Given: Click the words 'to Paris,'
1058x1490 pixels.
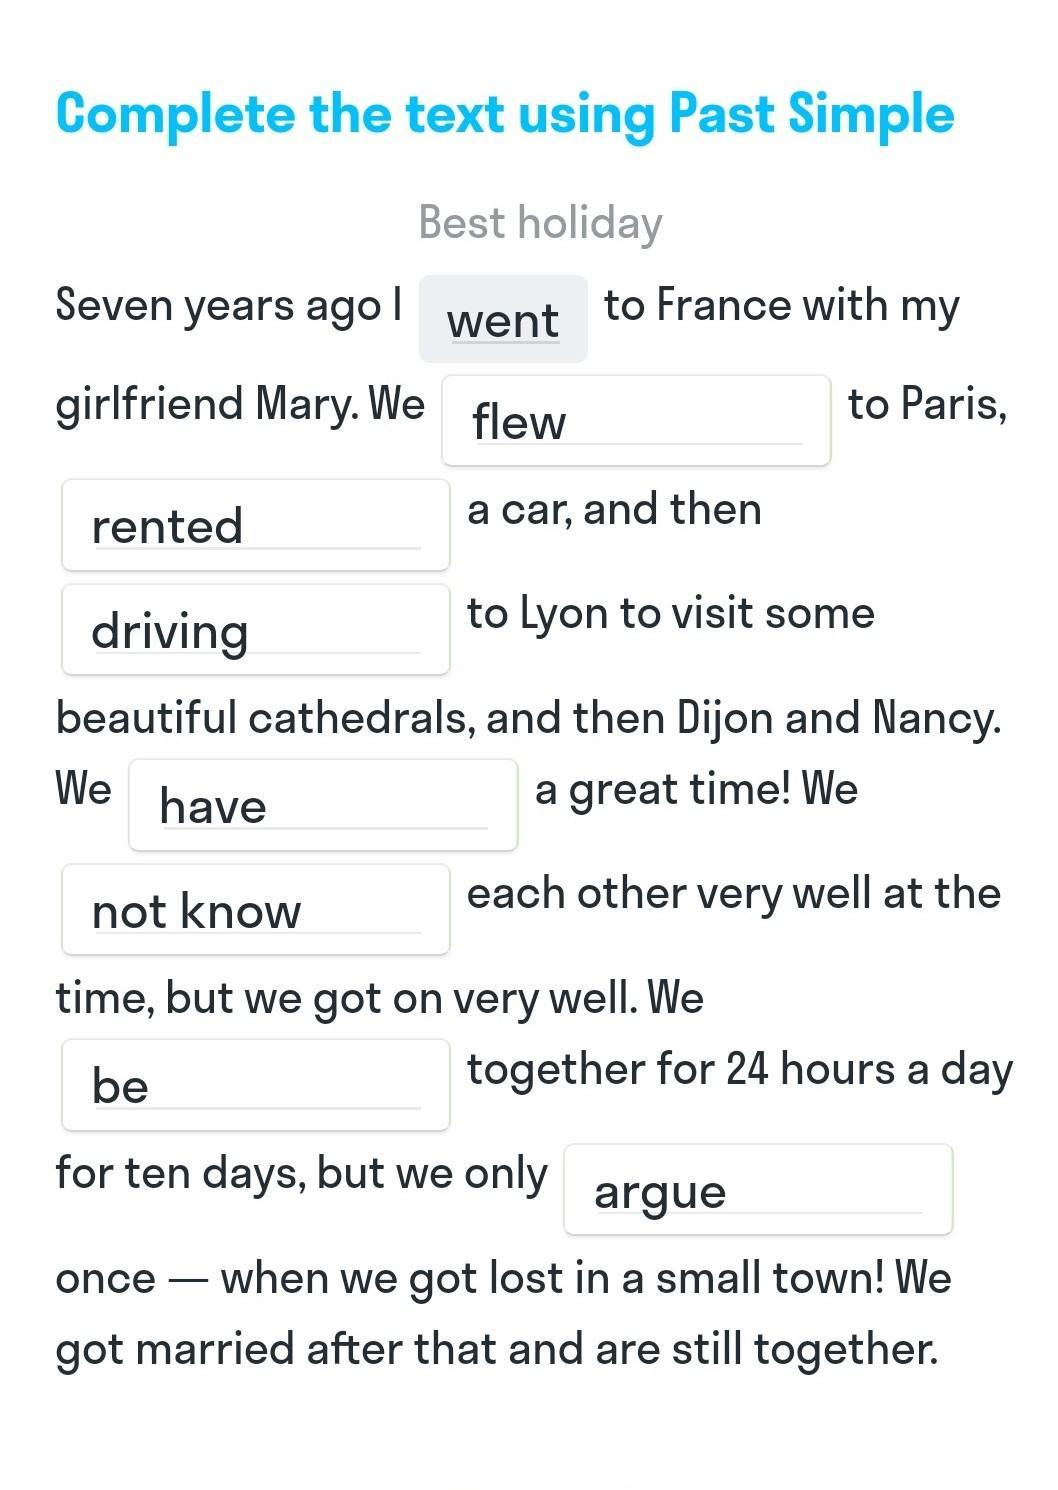Looking at the screenshot, I should tap(927, 404).
